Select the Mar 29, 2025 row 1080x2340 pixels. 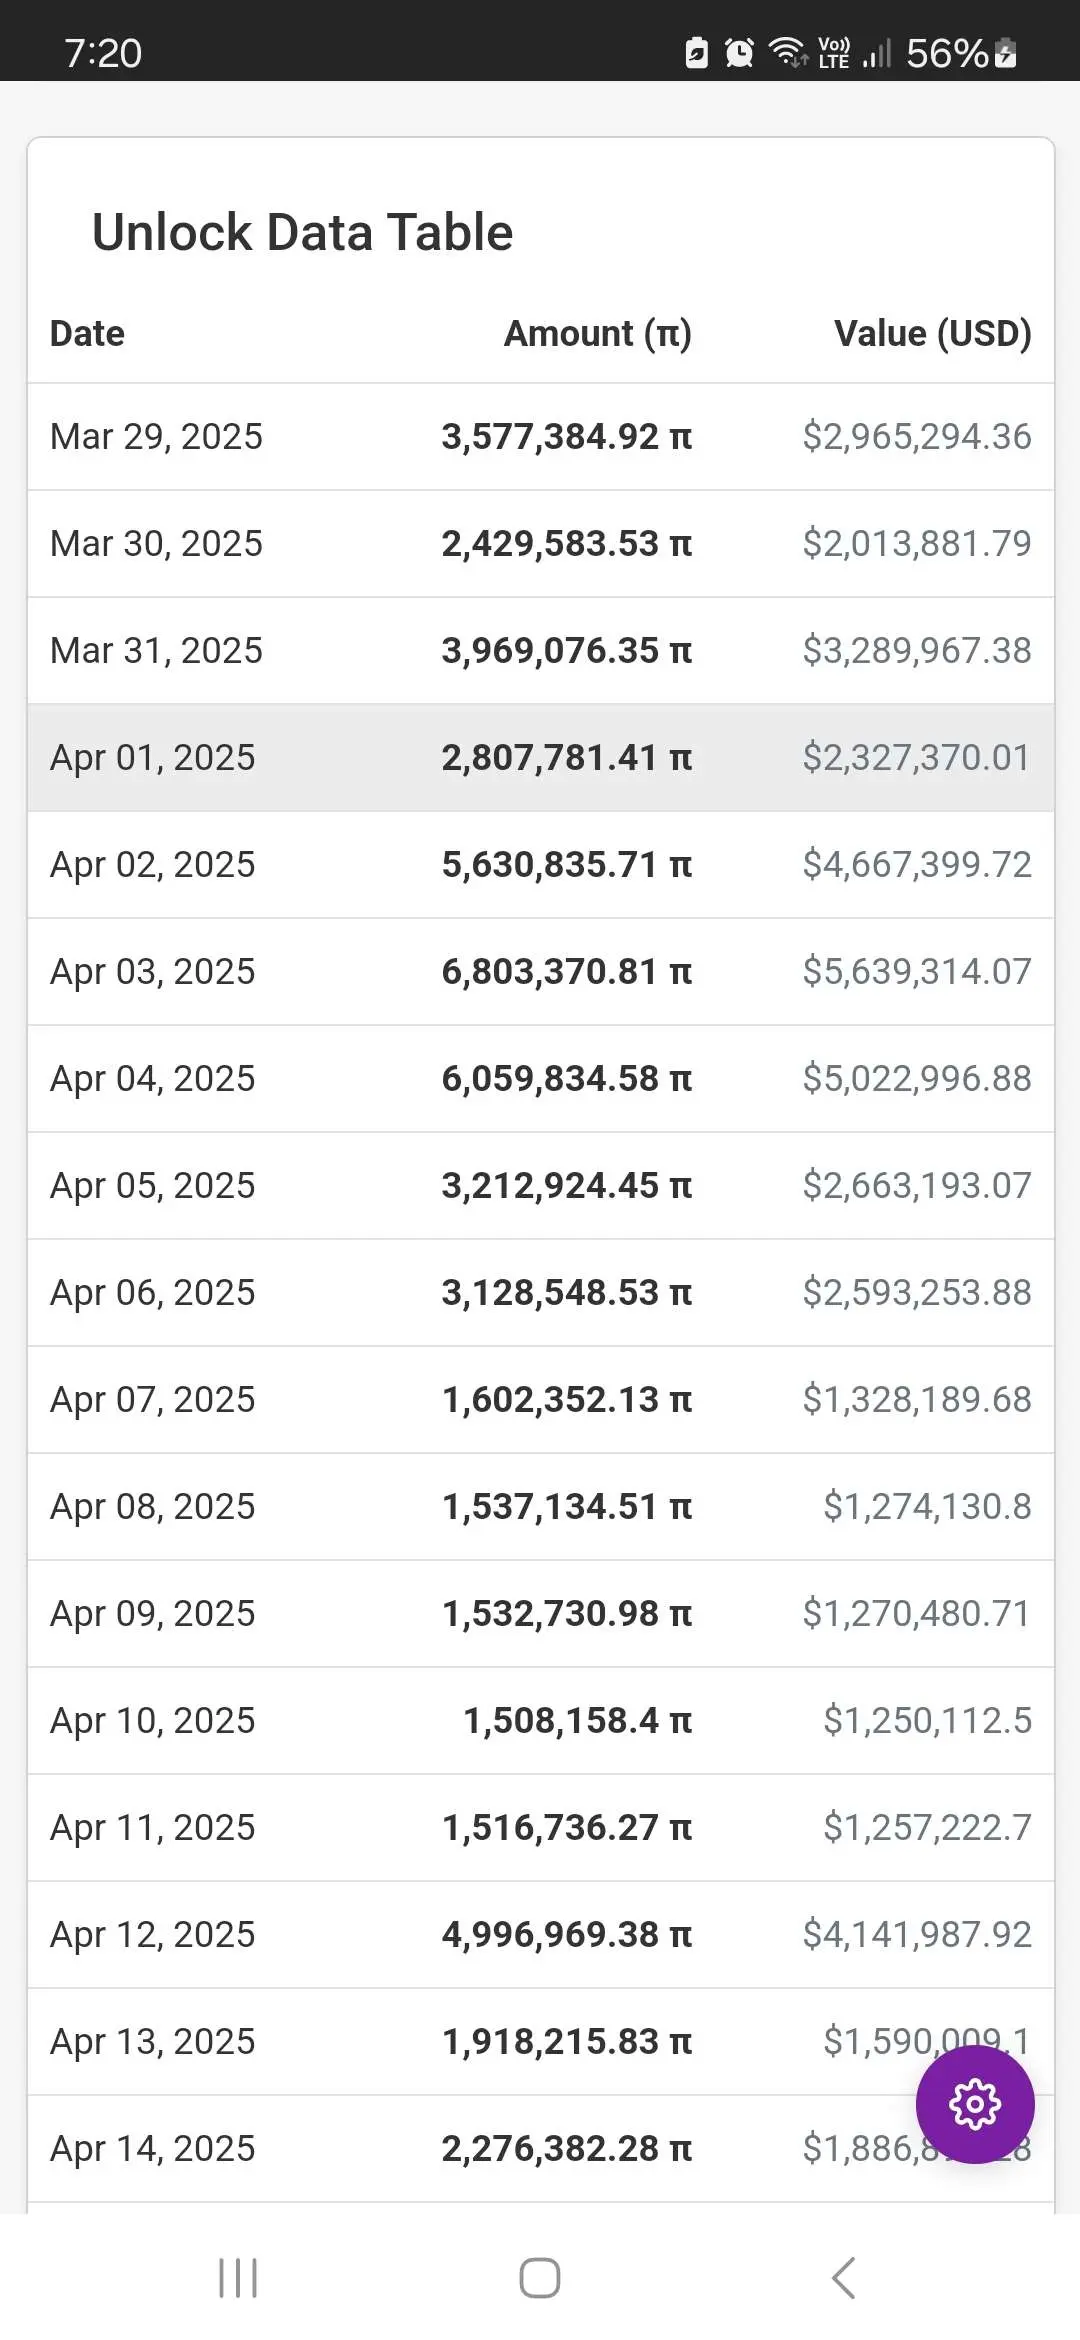tap(541, 437)
